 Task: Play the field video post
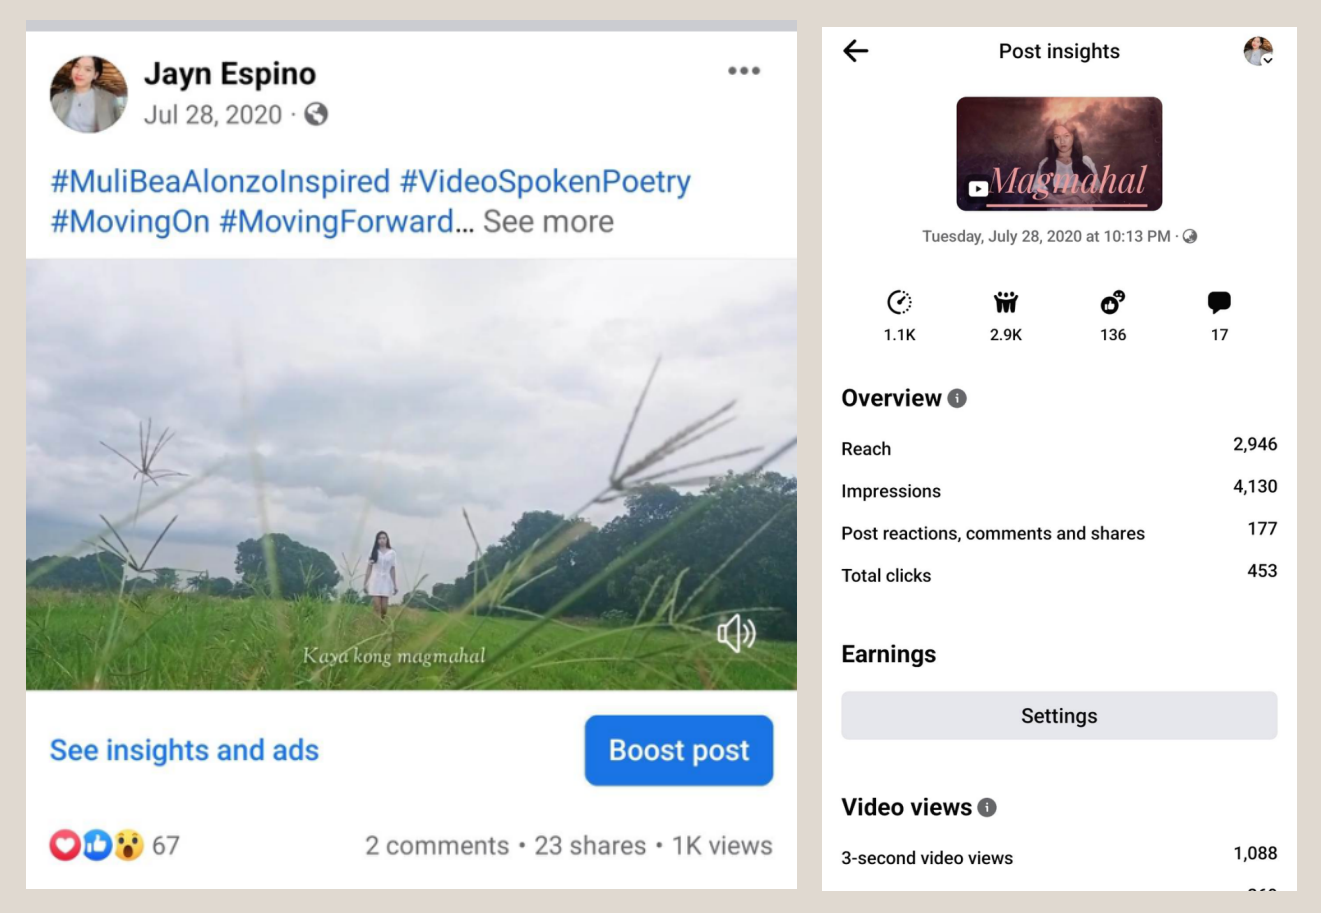411,475
